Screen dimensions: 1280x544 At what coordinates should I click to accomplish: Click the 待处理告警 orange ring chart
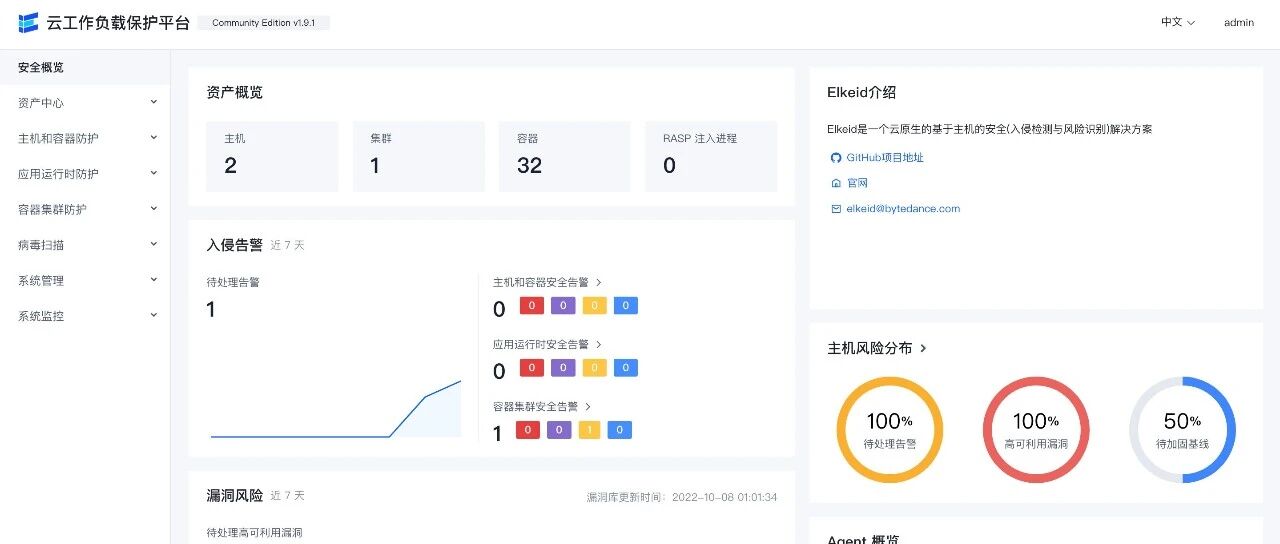pyautogui.click(x=890, y=430)
